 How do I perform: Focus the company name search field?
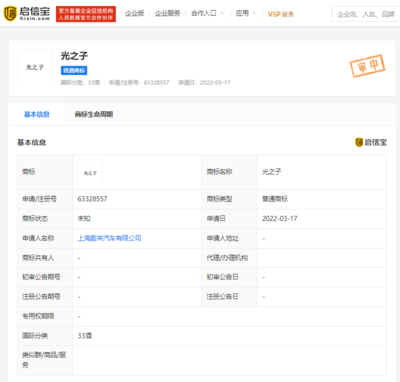(x=366, y=14)
